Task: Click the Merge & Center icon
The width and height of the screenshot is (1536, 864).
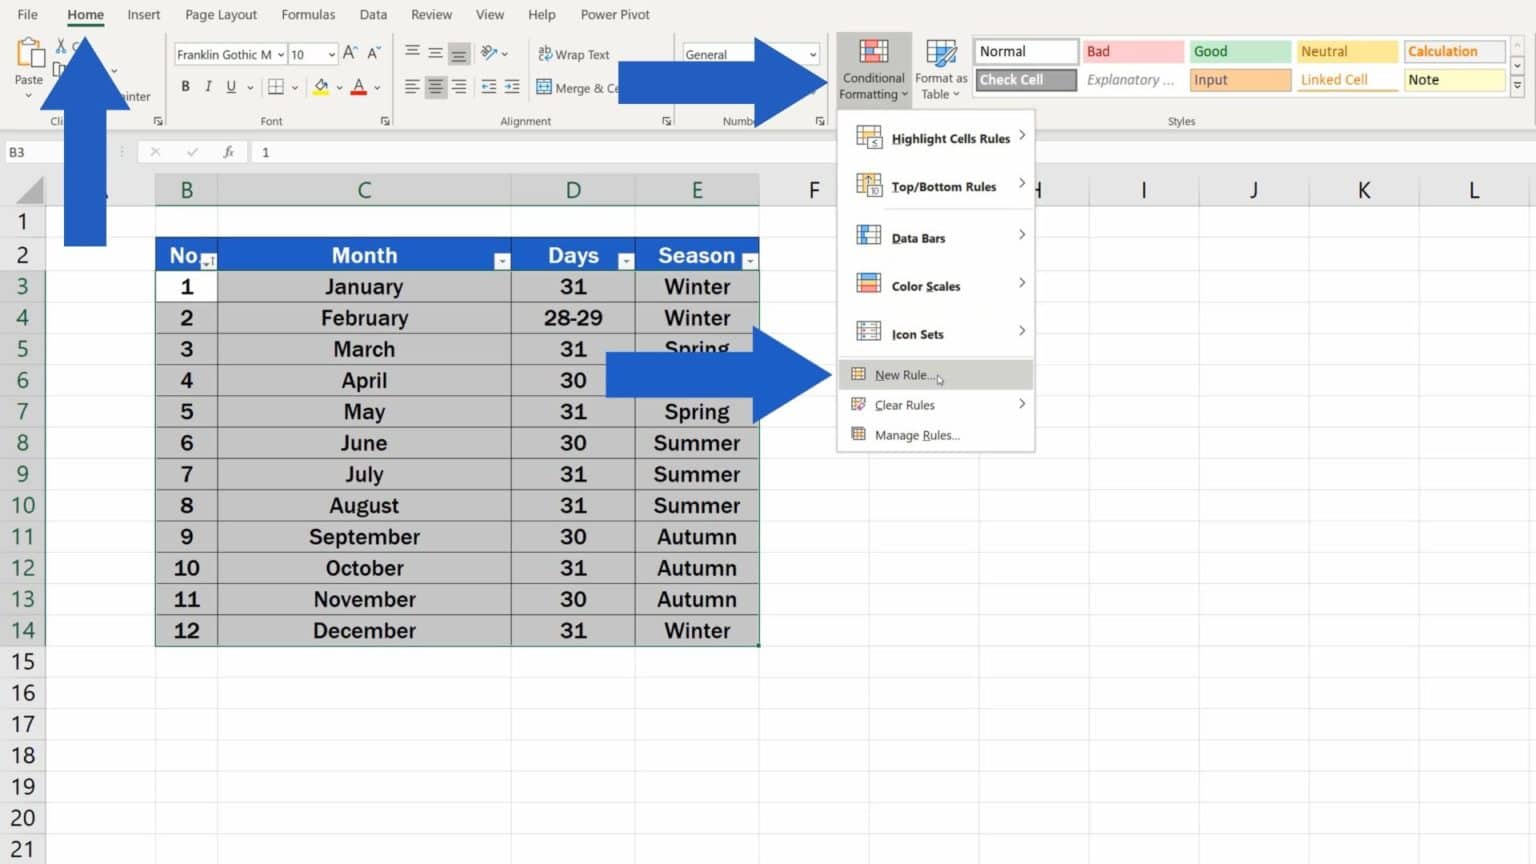Action: 545,87
